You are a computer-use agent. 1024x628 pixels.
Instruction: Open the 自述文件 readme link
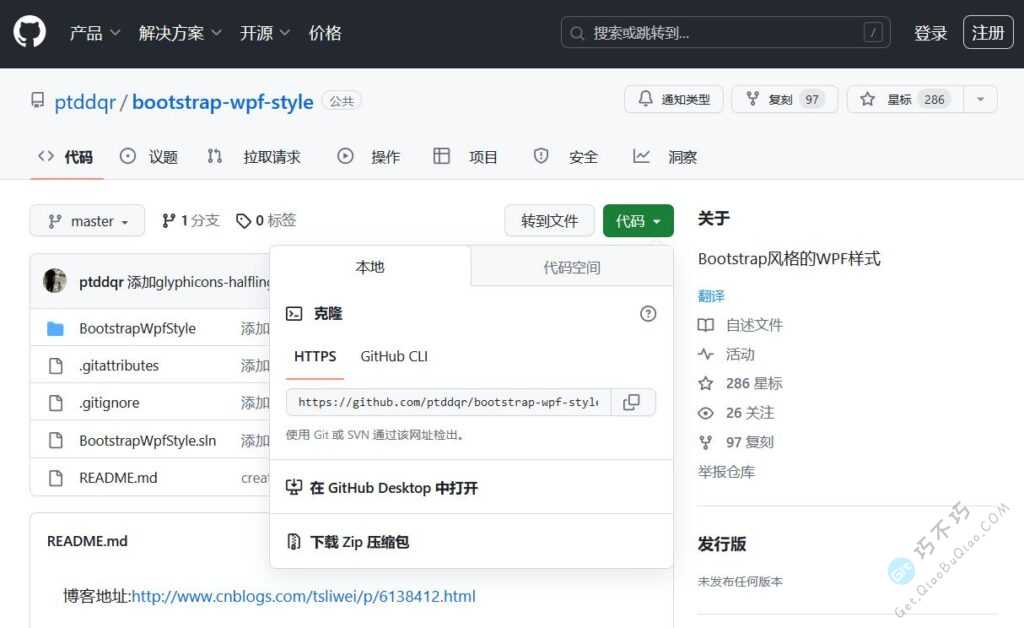point(741,325)
